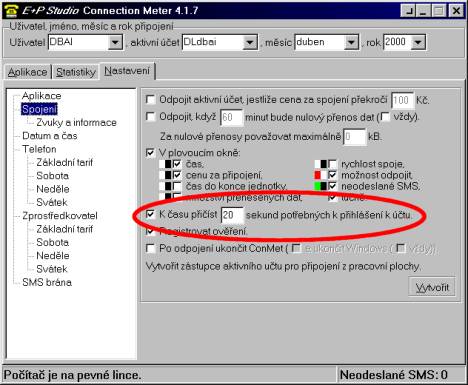468x385 pixels.
Task: Select the Nastavení tab
Action: click(127, 71)
